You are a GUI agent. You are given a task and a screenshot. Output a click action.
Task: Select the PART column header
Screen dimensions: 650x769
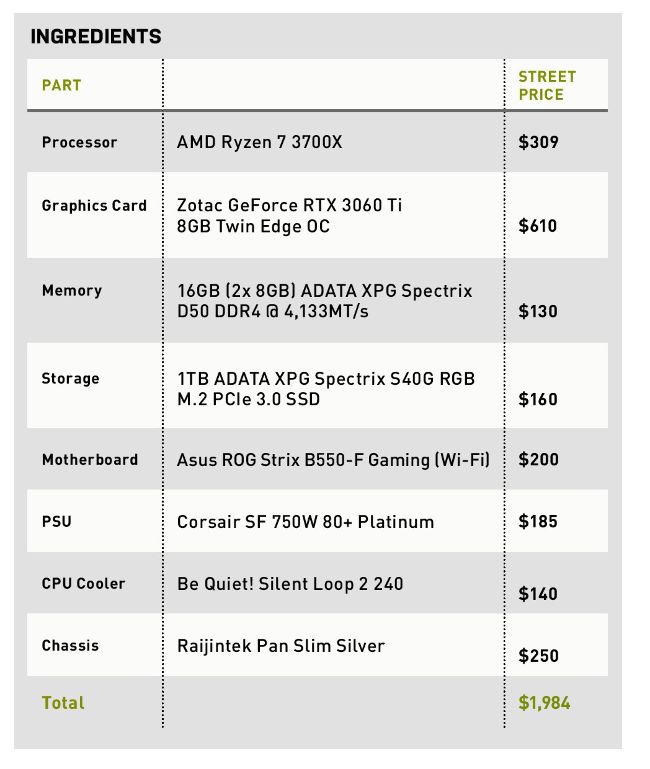[61, 85]
